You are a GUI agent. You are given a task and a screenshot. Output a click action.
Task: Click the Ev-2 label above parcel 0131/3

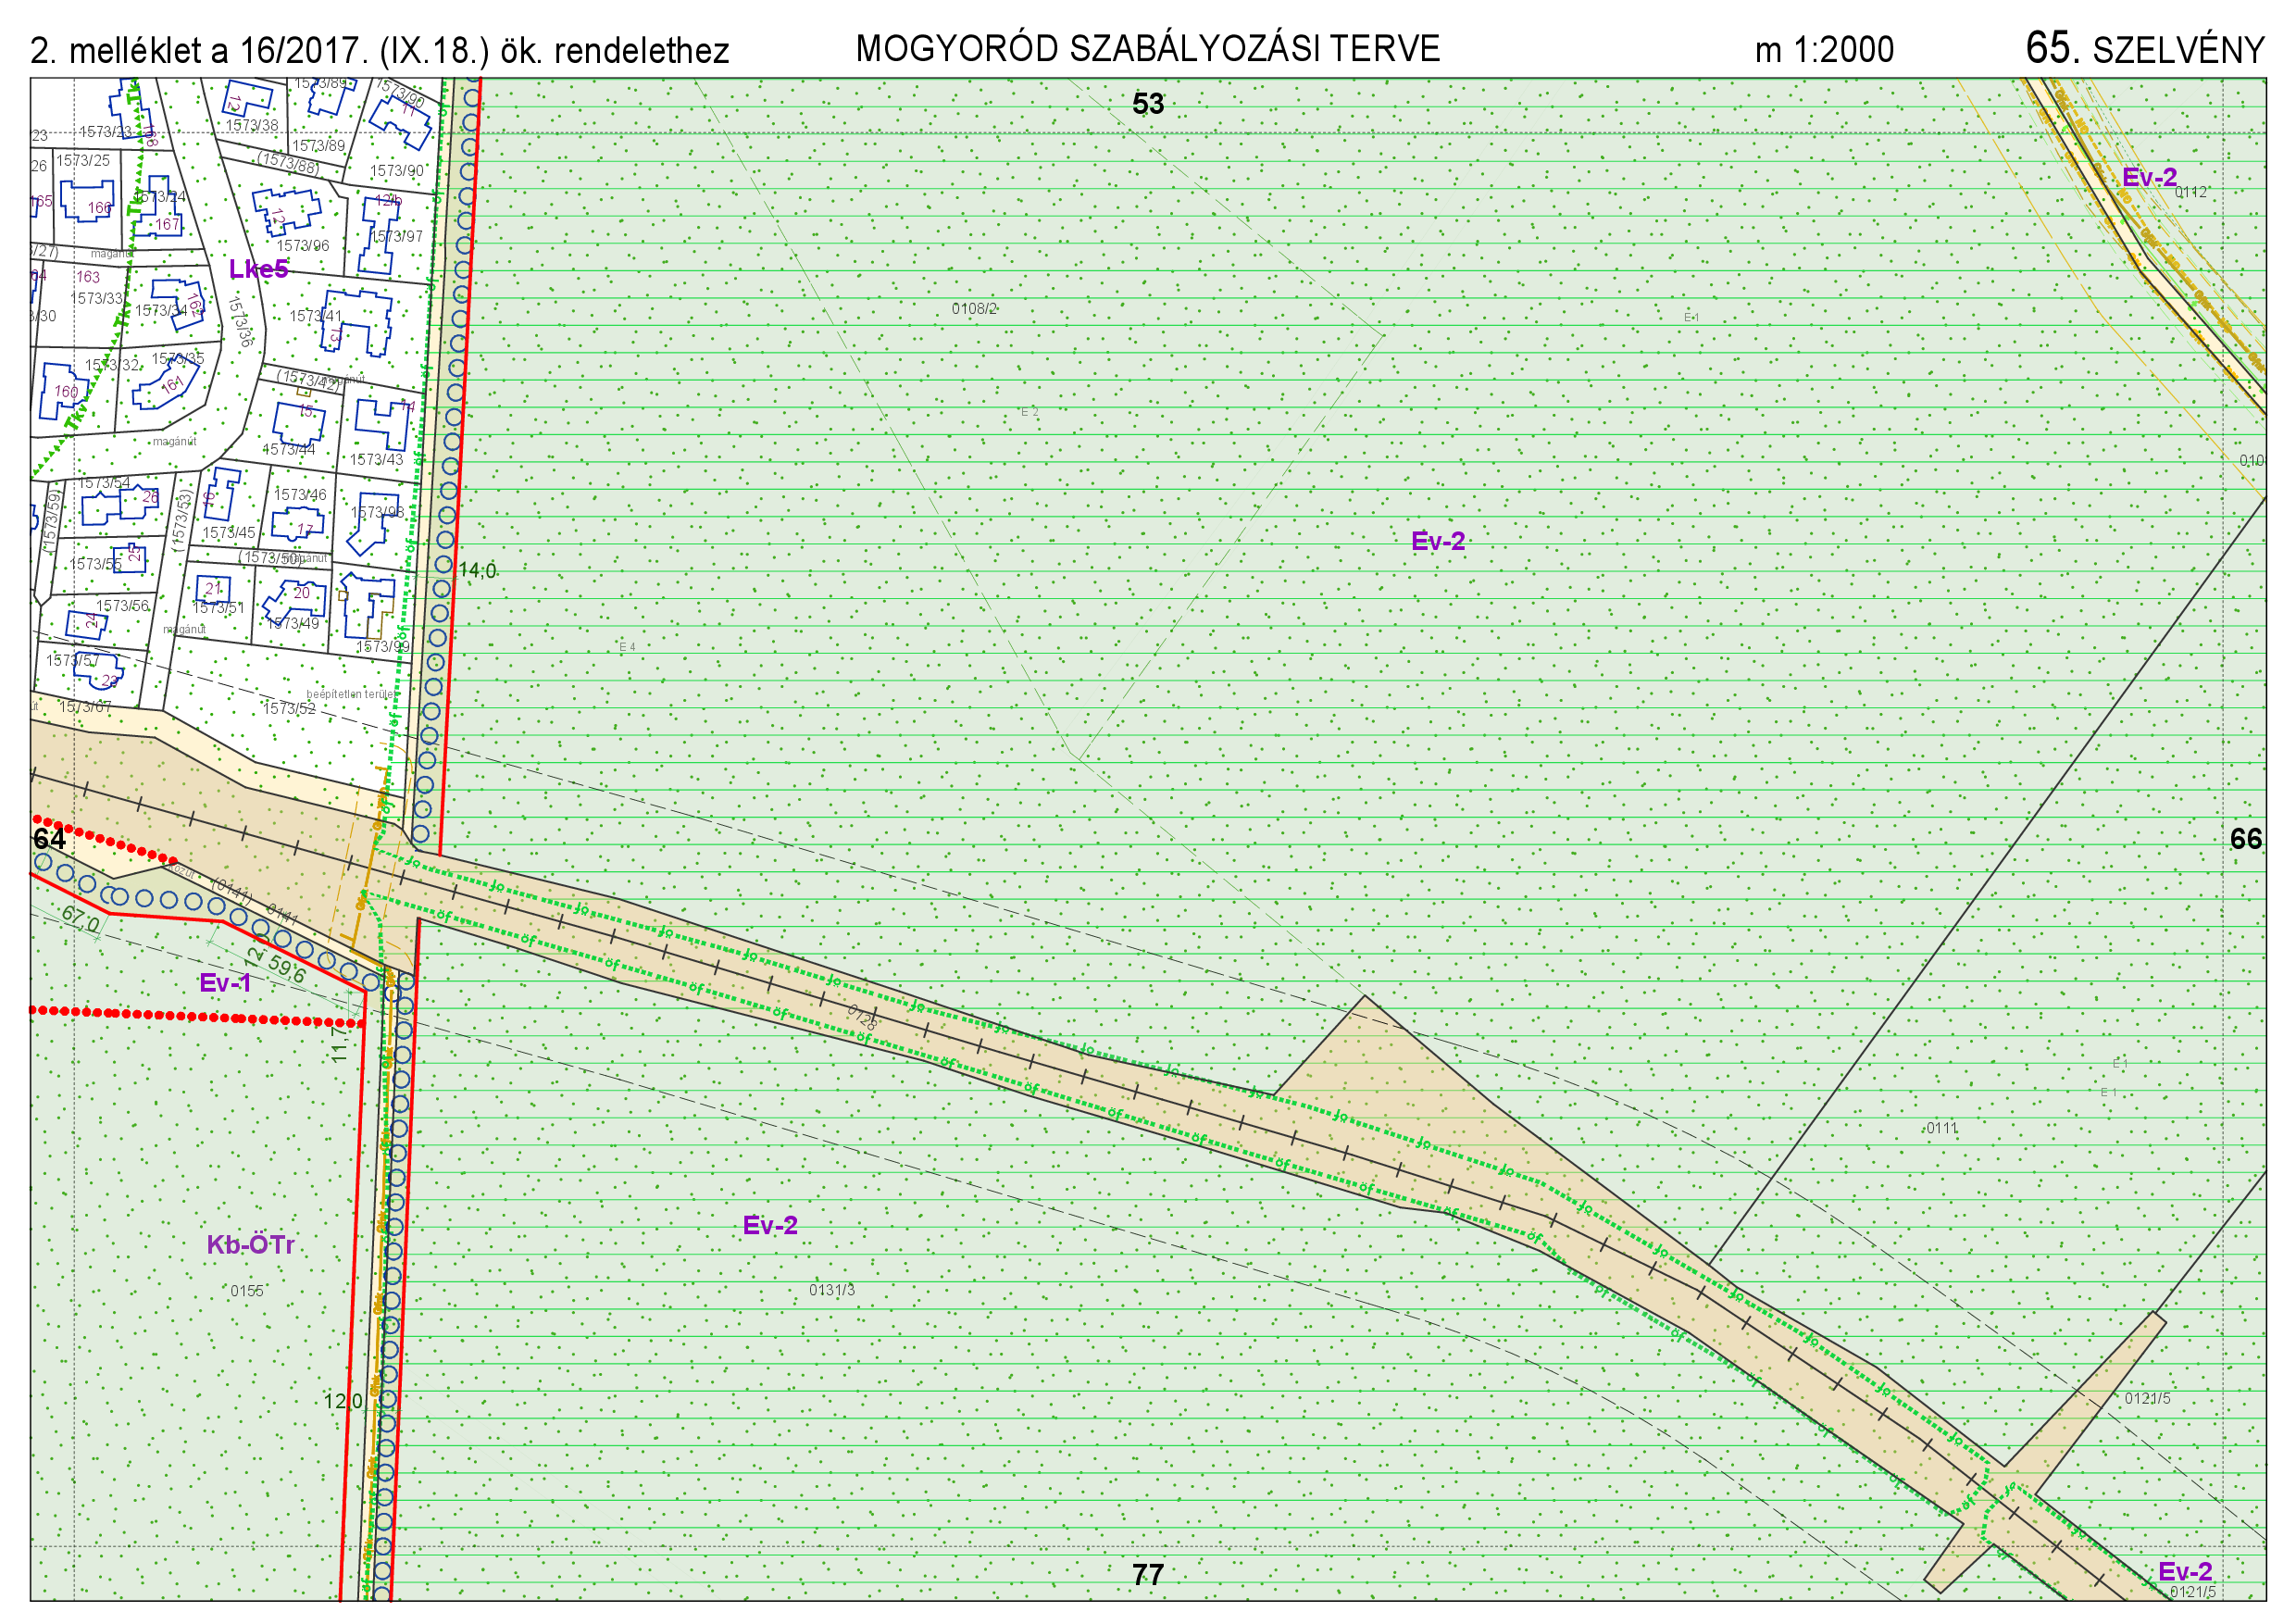[770, 1225]
